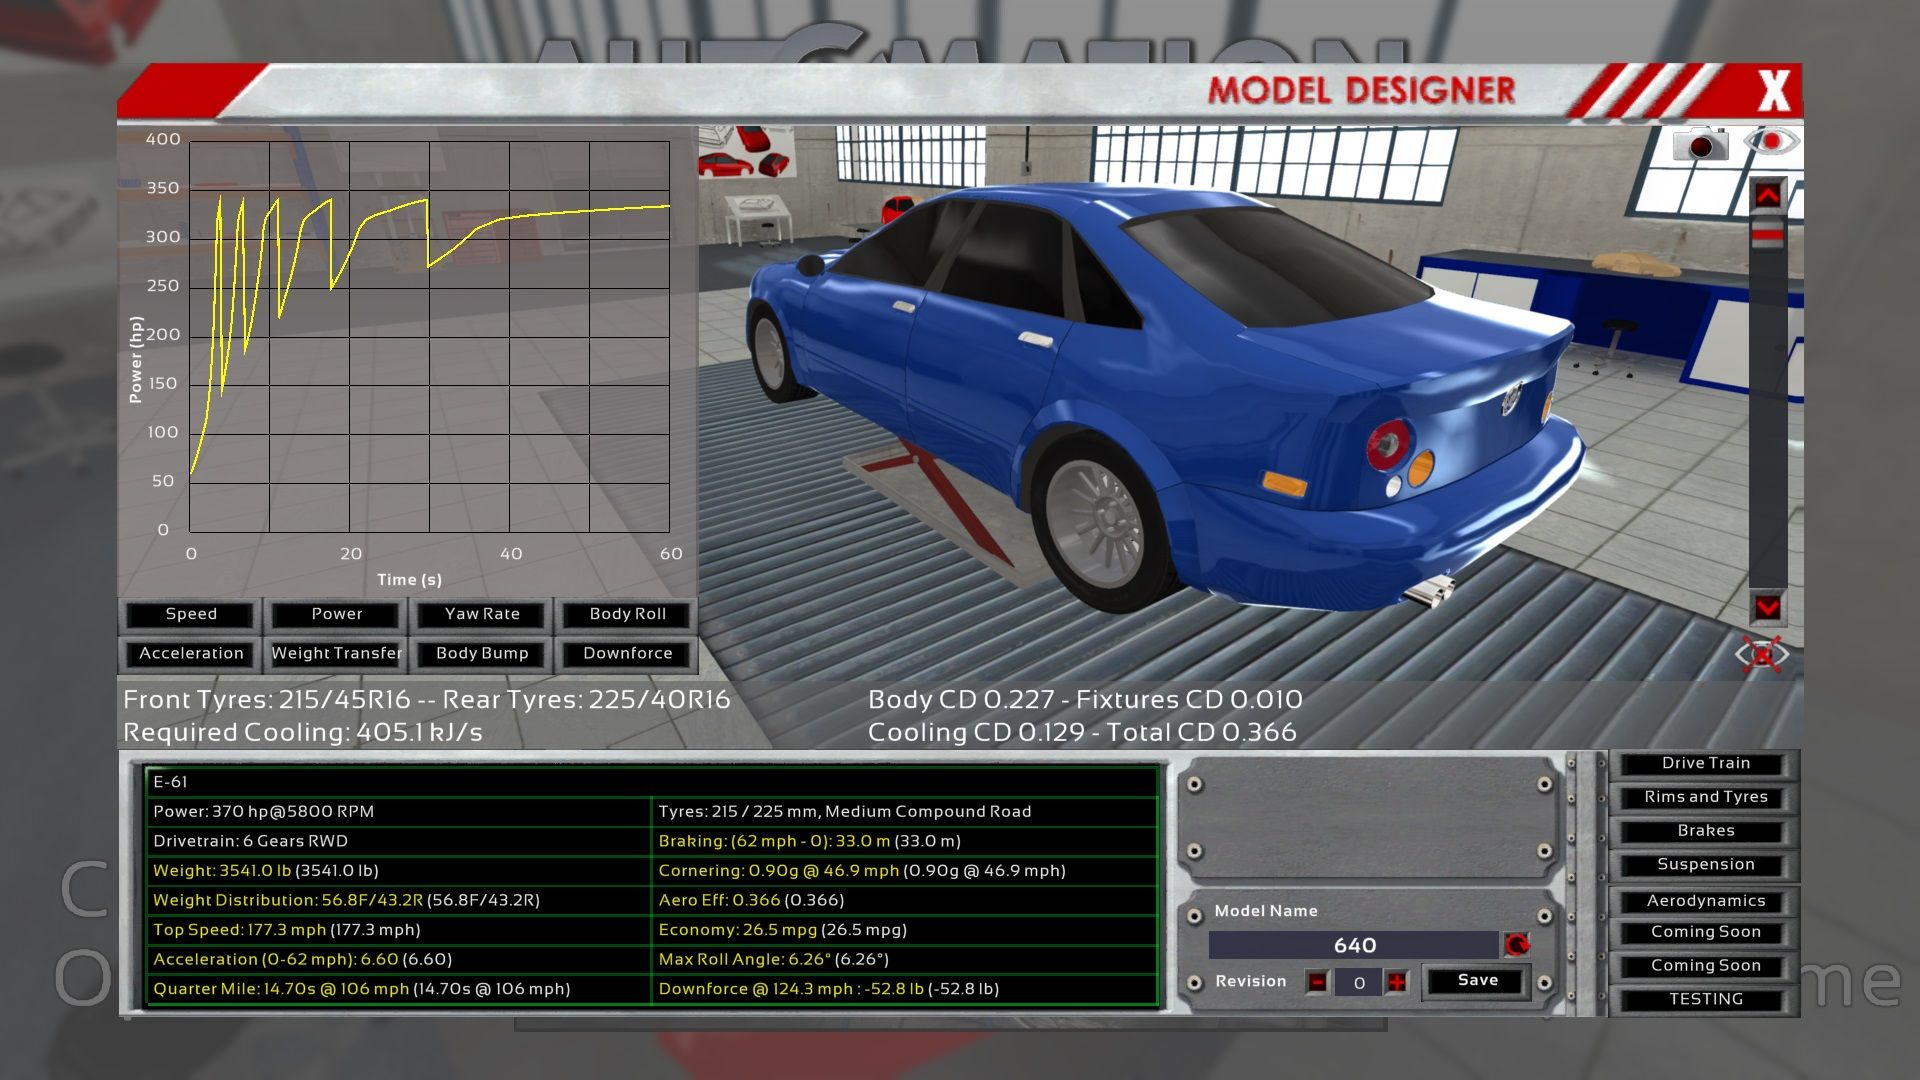Open the Aerodynamics section
This screenshot has width=1920, height=1080.
tap(1705, 901)
